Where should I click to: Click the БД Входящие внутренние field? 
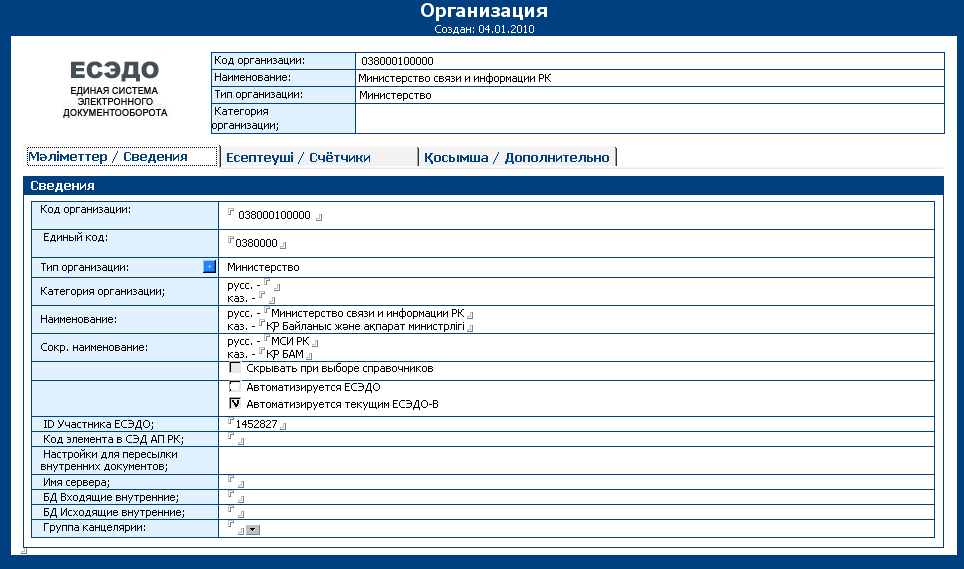236,497
